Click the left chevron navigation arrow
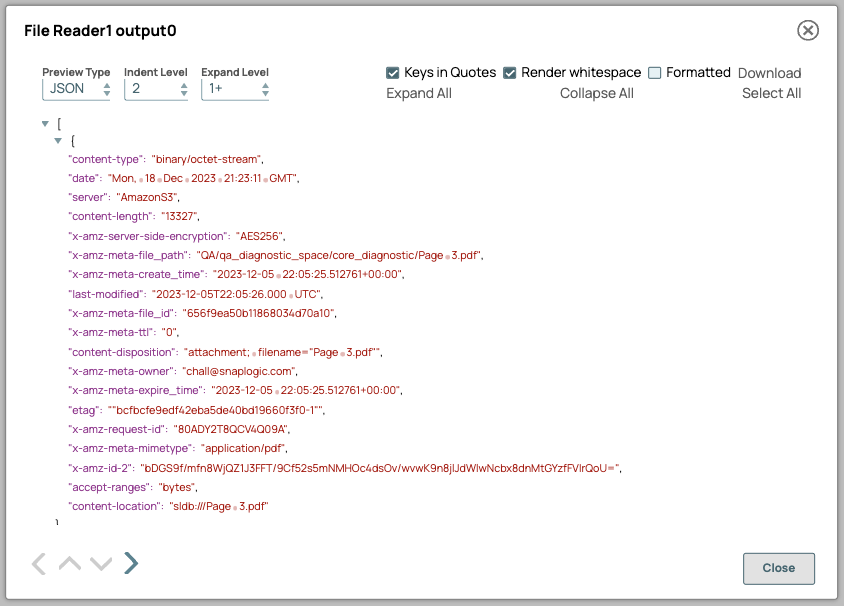 click(x=38, y=563)
